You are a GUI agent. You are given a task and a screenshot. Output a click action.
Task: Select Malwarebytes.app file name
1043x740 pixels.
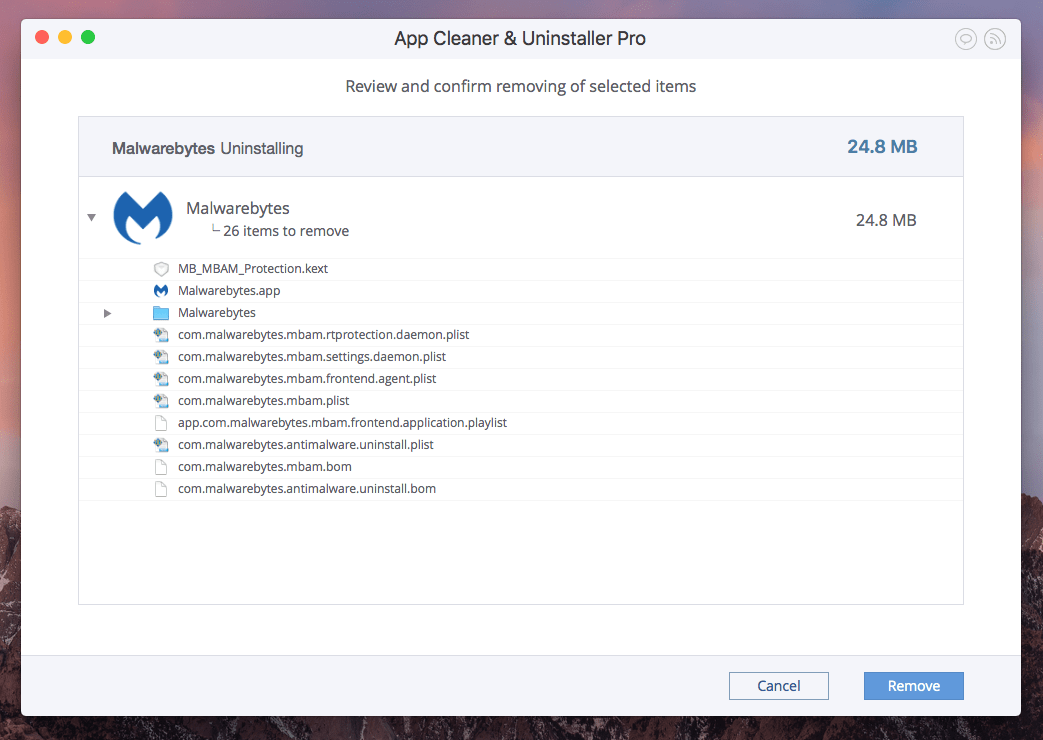point(229,291)
